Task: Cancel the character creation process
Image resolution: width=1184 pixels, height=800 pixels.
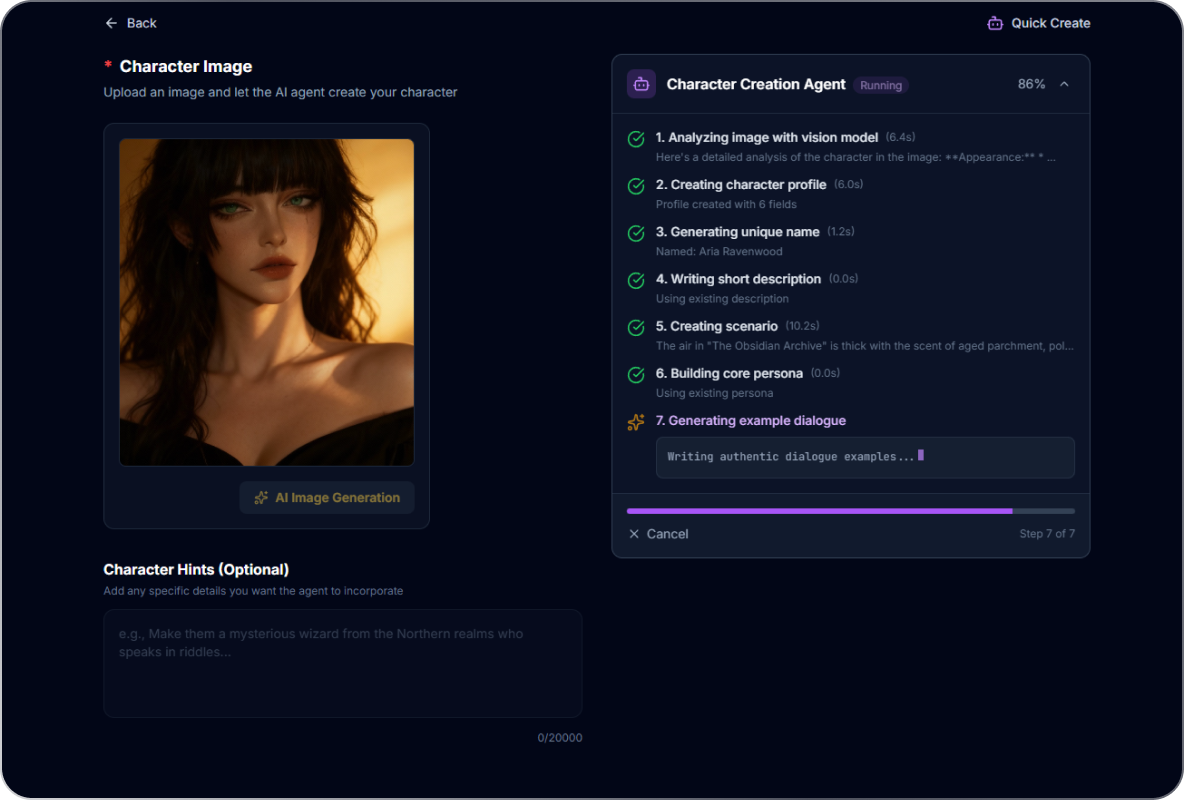Action: (x=659, y=534)
